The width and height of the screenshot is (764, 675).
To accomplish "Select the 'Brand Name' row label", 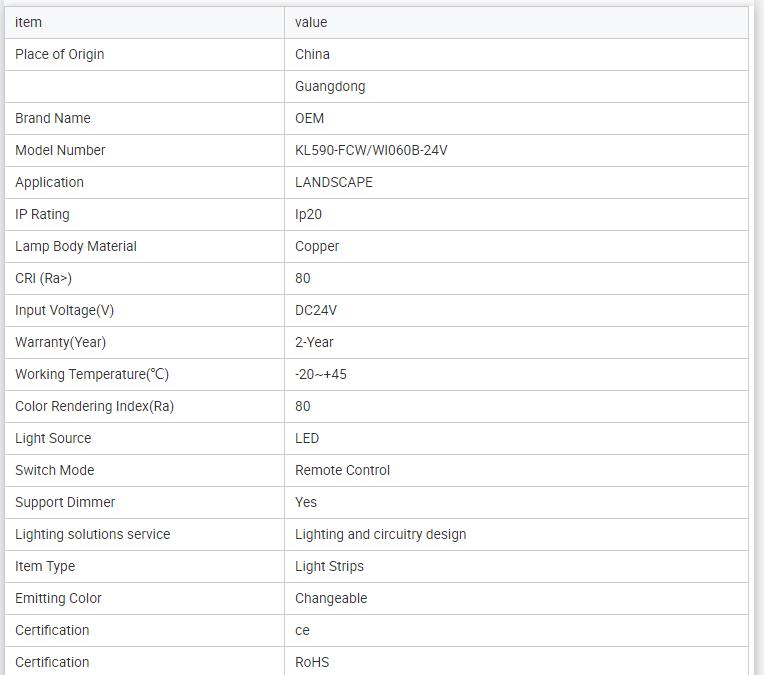I will point(53,118).
